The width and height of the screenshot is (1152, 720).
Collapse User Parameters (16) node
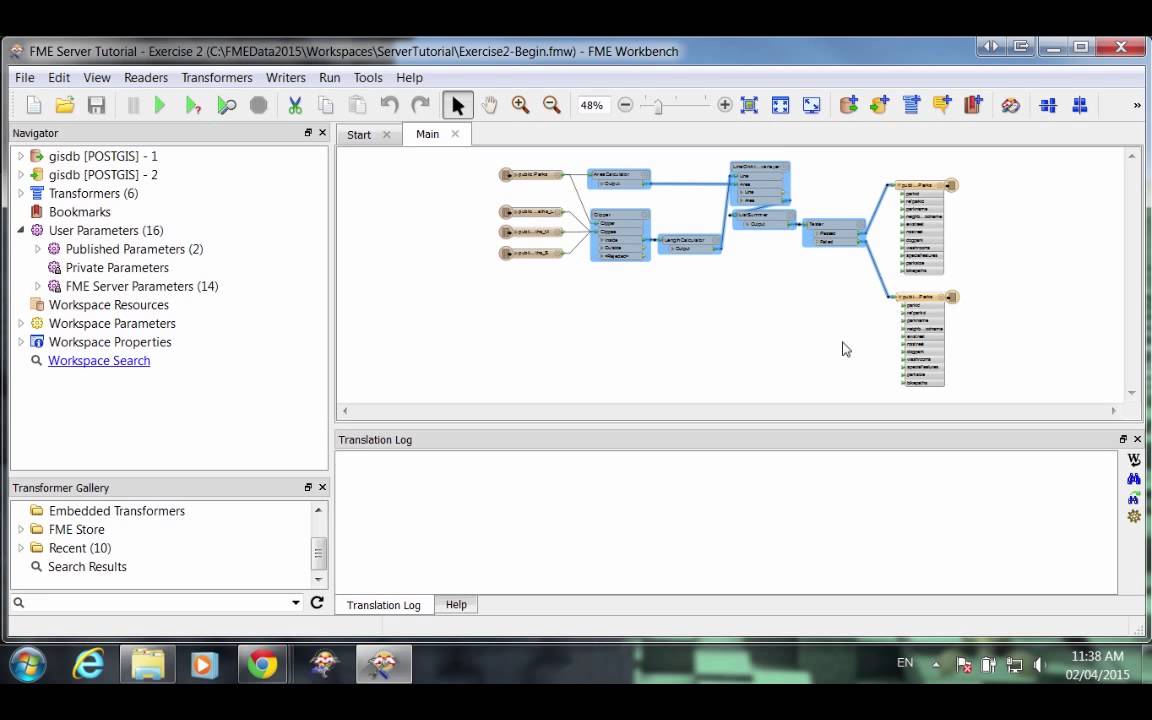click(21, 230)
